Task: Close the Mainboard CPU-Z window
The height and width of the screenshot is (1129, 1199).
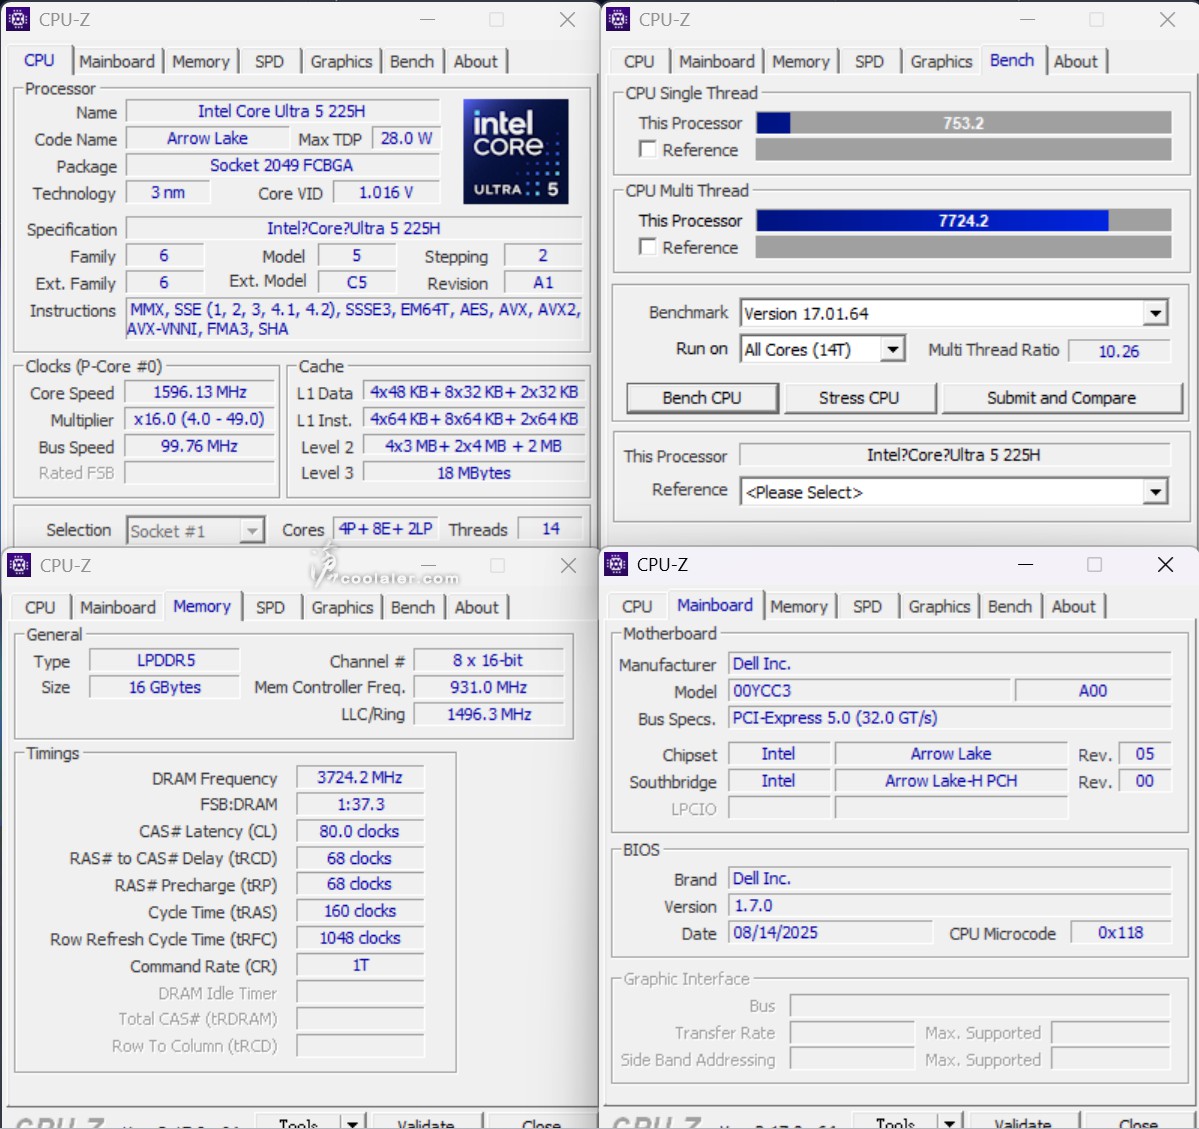Action: [x=1165, y=564]
